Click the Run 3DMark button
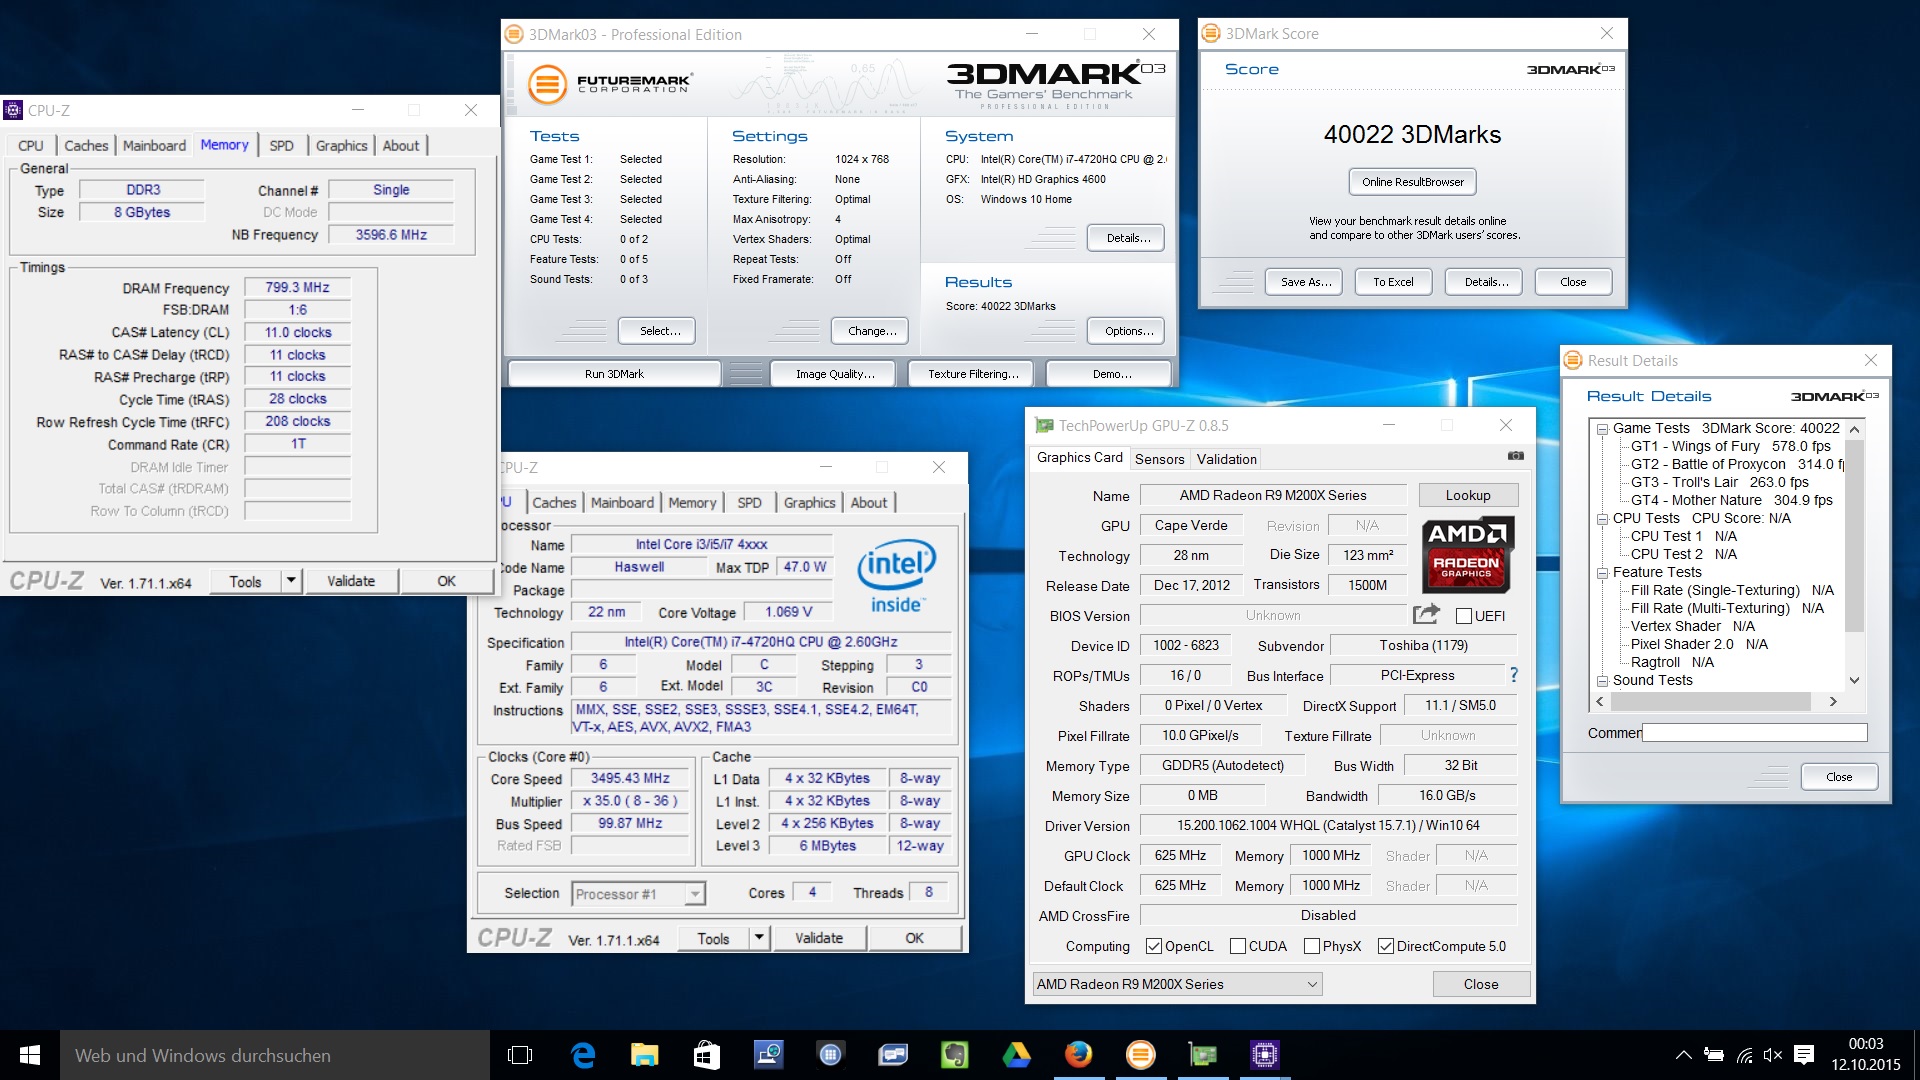Viewport: 1920px width, 1080px height. (x=614, y=374)
